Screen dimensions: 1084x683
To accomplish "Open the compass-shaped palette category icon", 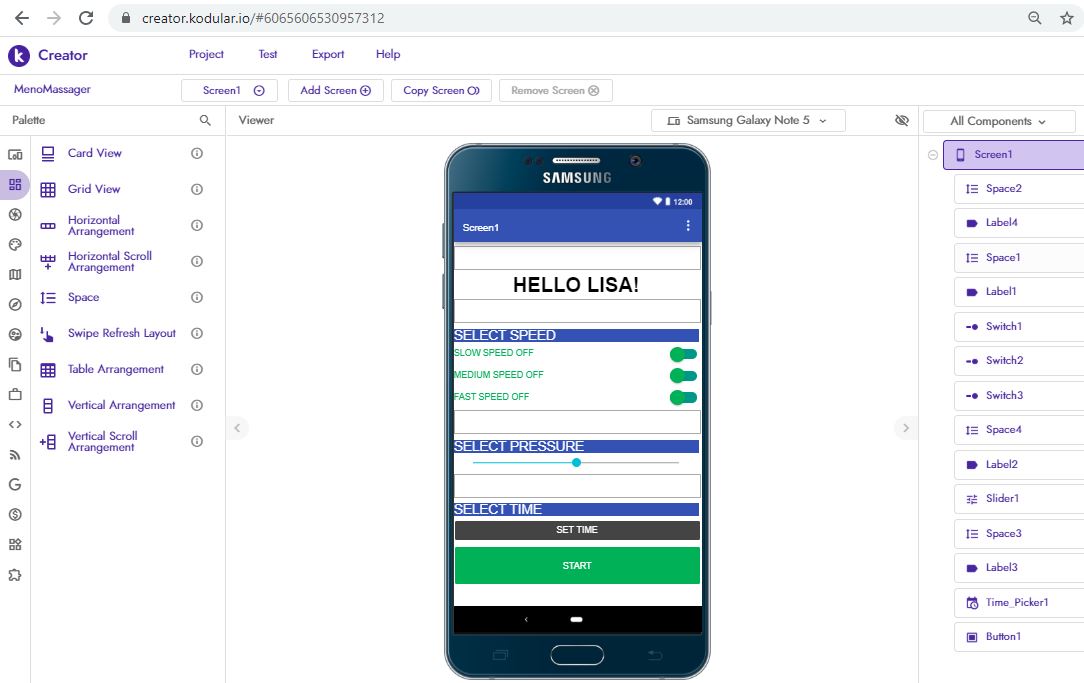I will (15, 304).
